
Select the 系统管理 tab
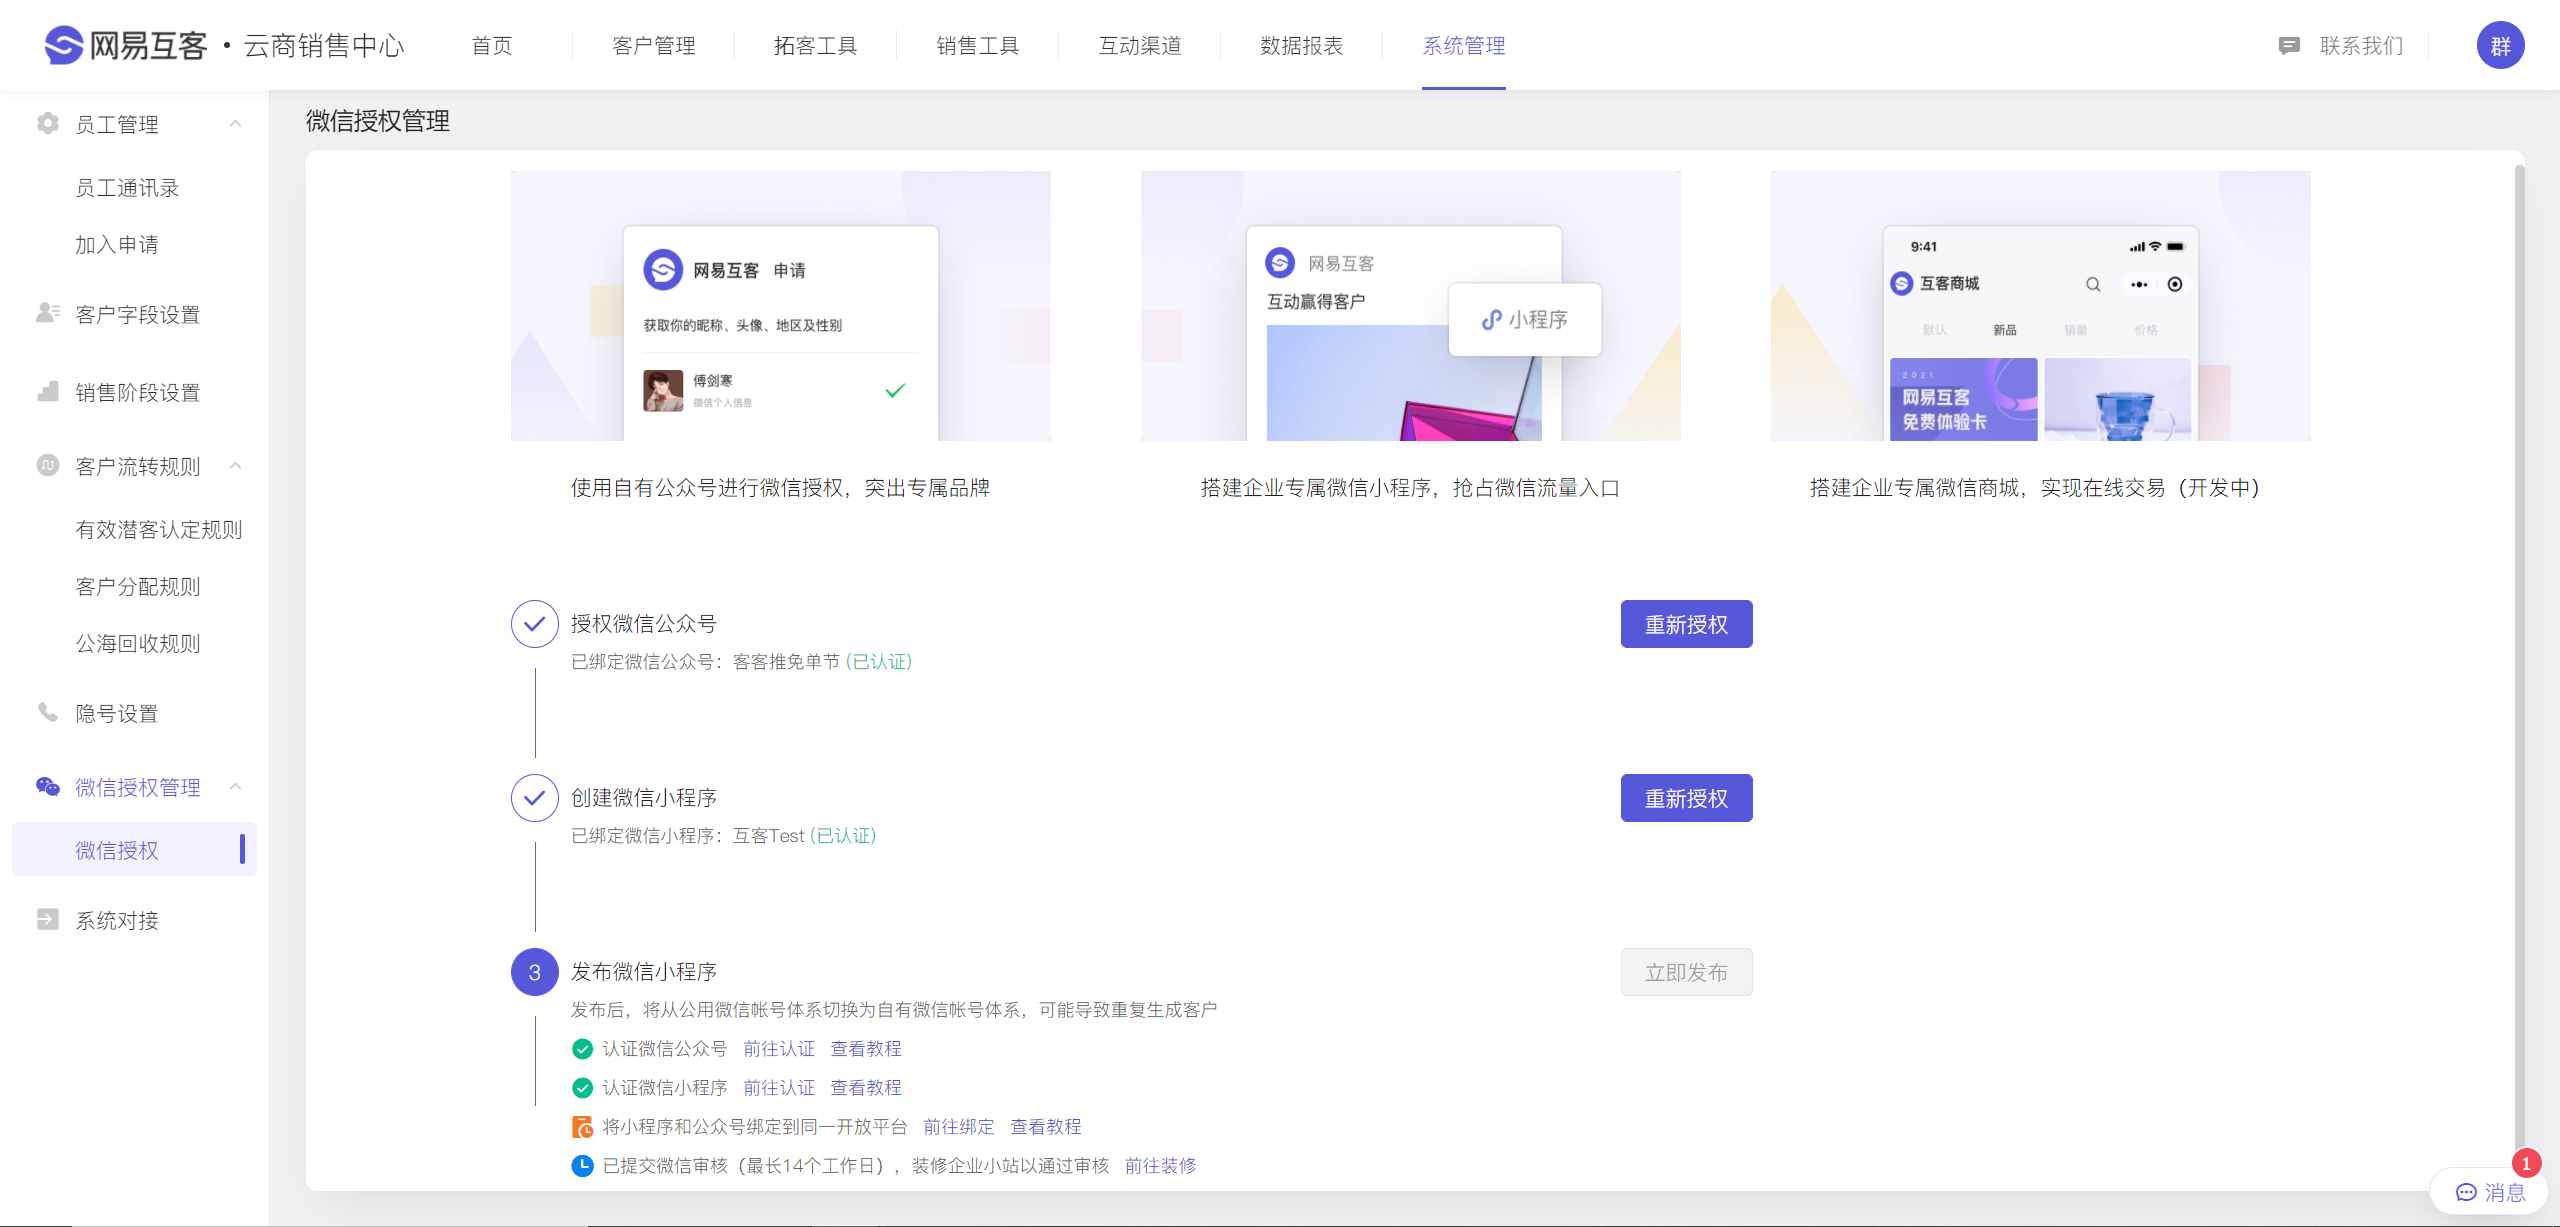[1464, 46]
